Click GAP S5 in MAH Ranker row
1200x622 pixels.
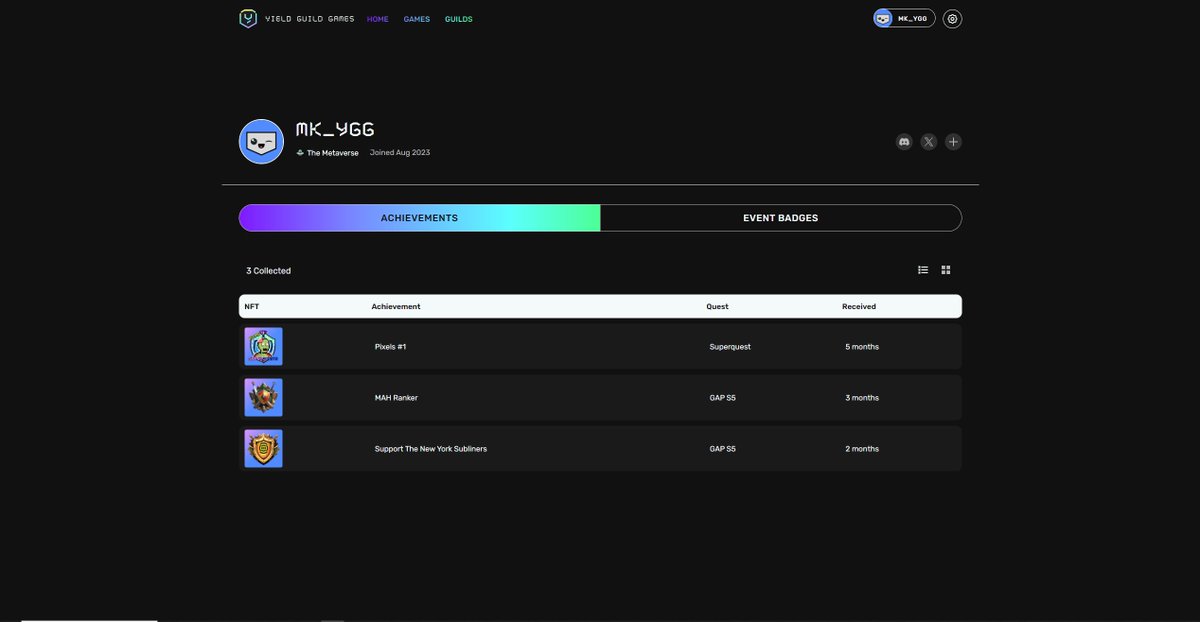click(x=723, y=398)
